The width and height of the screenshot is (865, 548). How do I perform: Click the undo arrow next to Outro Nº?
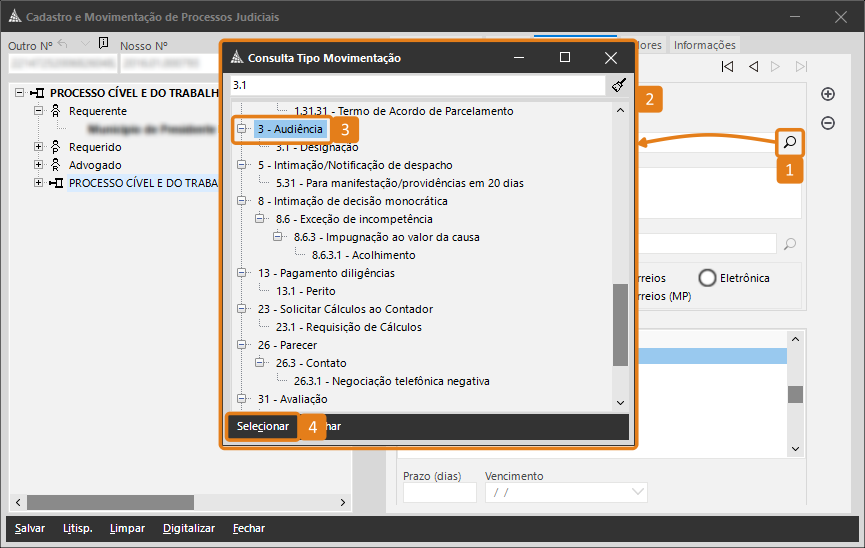(x=63, y=44)
